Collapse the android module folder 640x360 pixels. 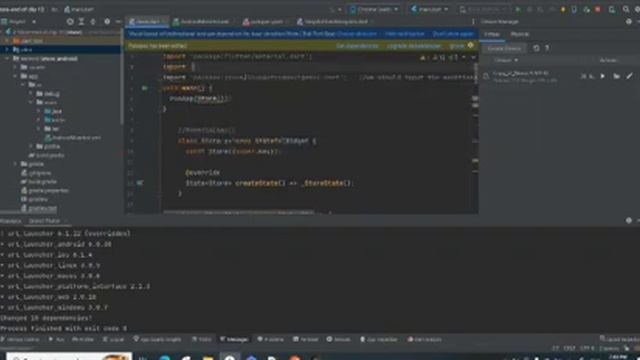7,59
